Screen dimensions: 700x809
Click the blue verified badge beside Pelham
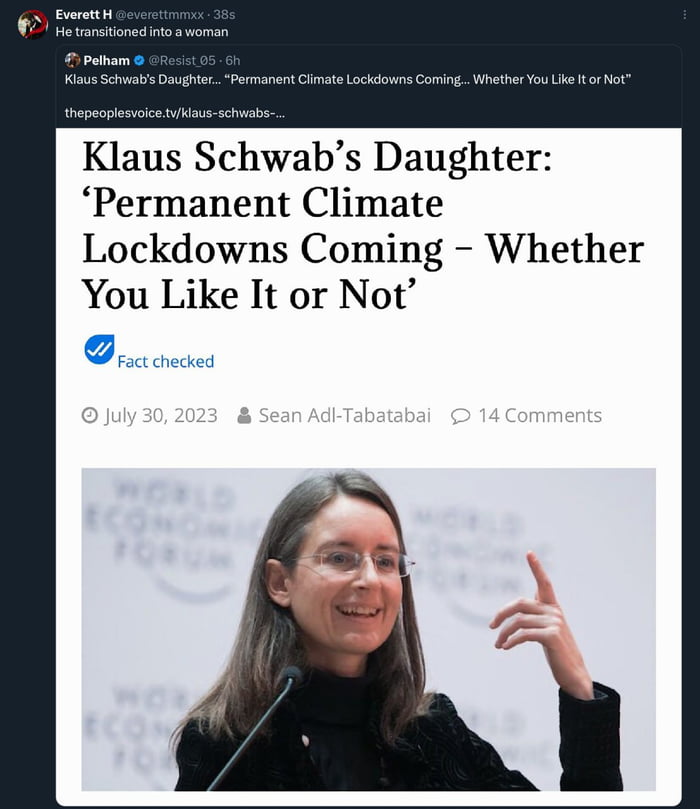140,59
